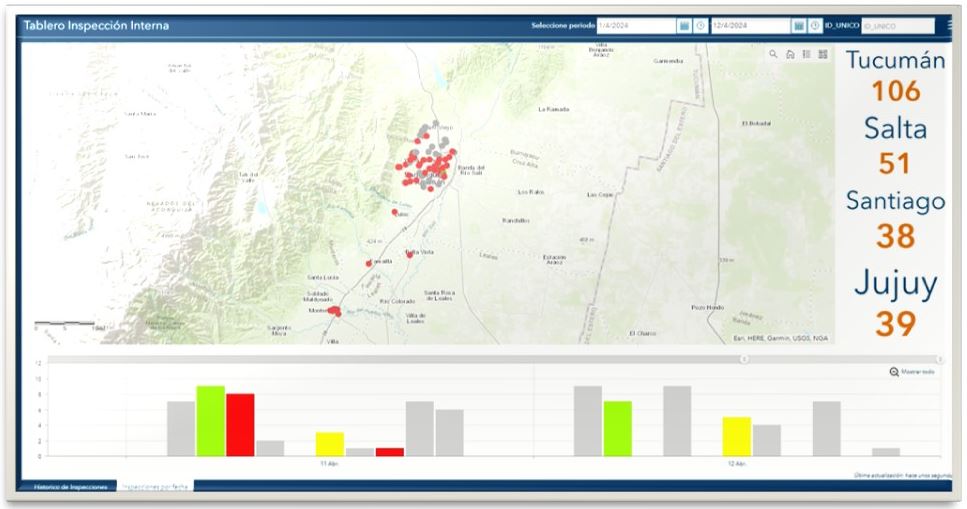
Task: Click the end date field 12/4/2024
Action: tap(750, 25)
